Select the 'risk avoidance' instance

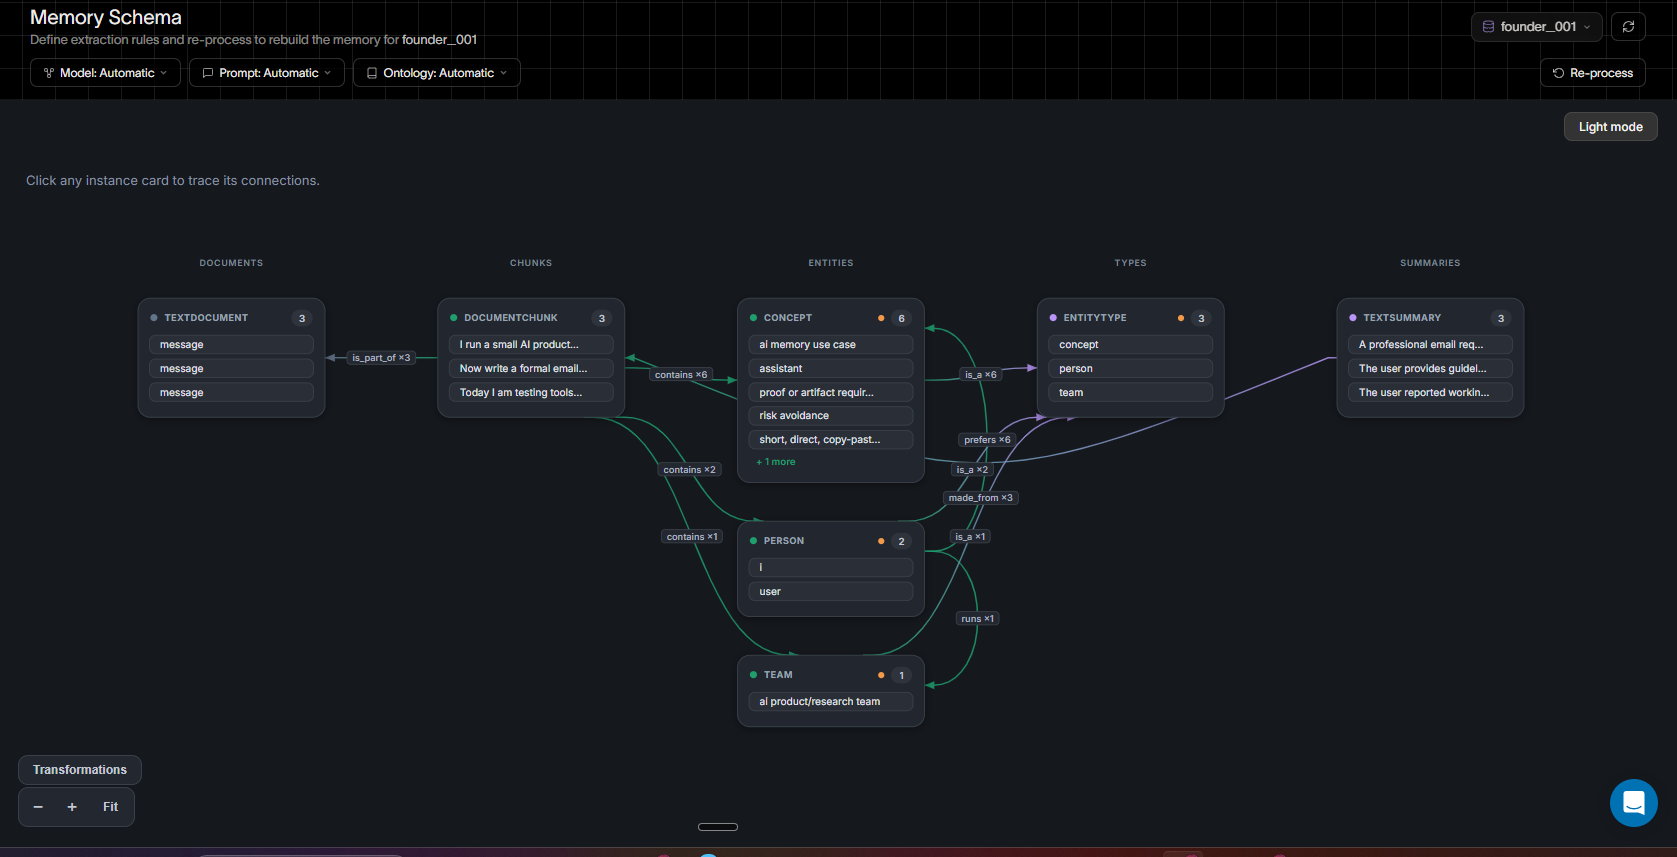coord(831,416)
